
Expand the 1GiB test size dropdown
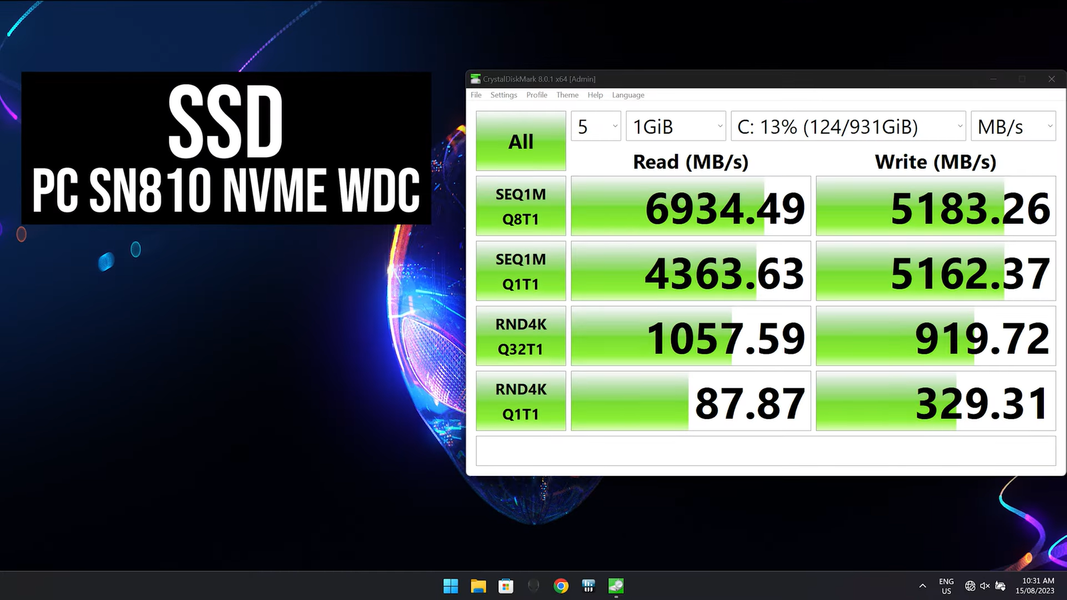click(x=676, y=127)
